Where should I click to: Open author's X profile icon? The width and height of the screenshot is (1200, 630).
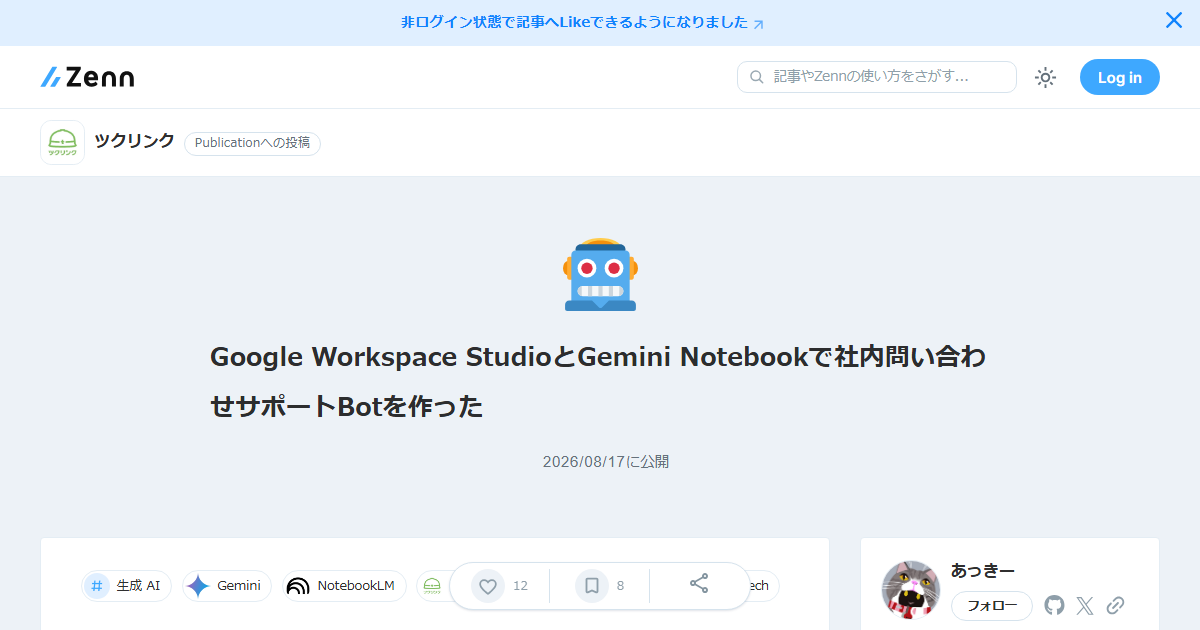click(x=1085, y=605)
